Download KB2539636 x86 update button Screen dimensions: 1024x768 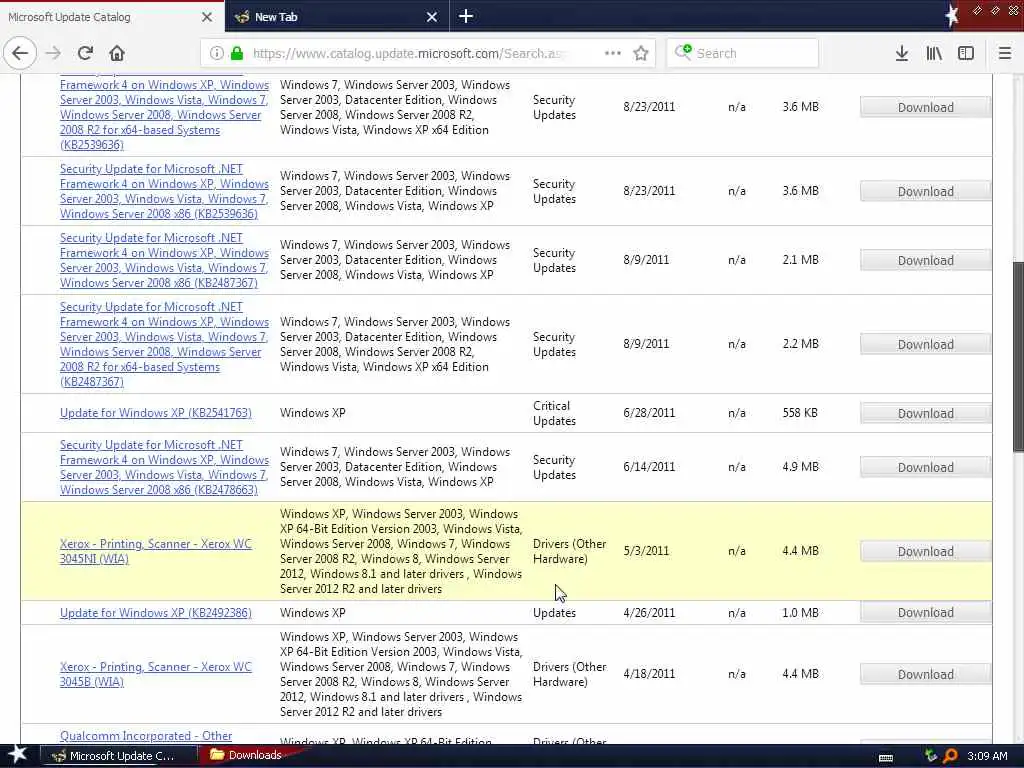[925, 191]
